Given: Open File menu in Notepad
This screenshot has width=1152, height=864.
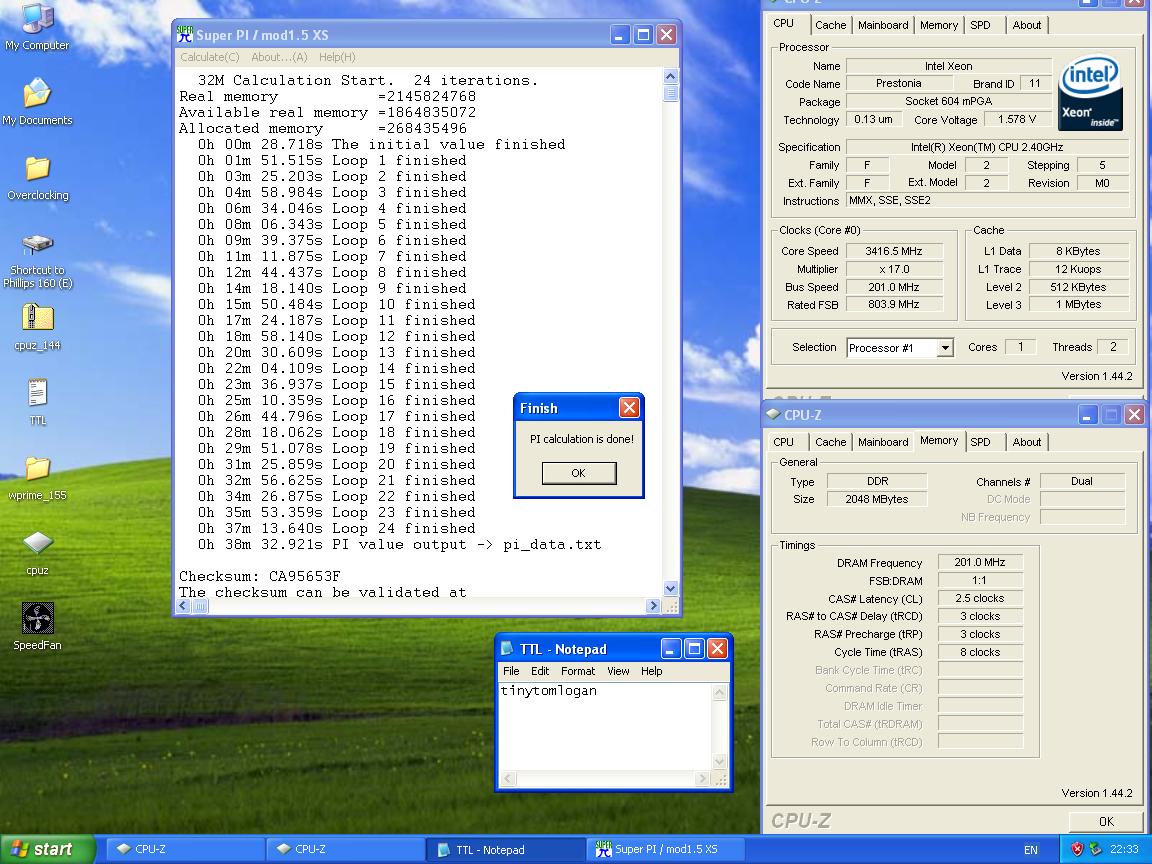Looking at the screenshot, I should pyautogui.click(x=511, y=671).
